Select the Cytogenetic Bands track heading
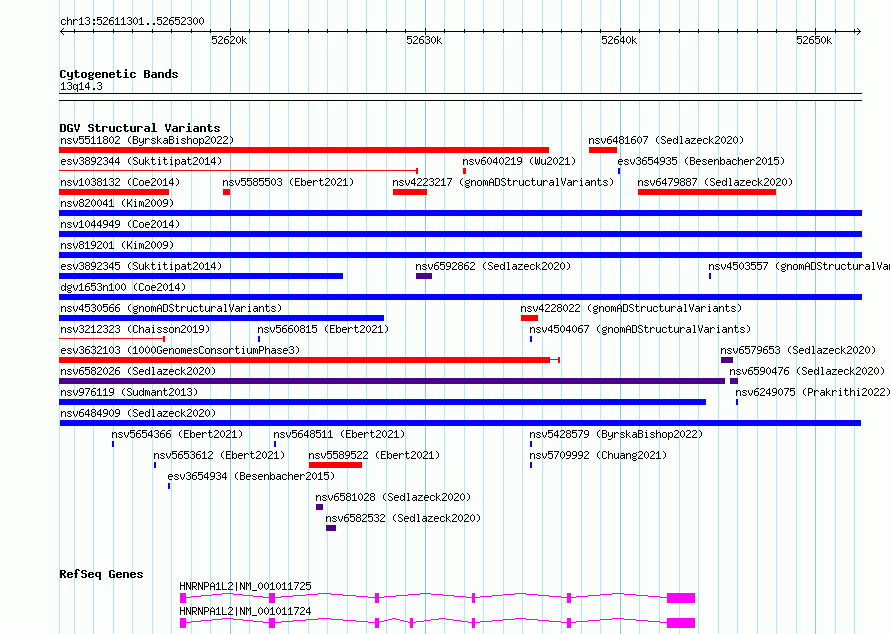 click(119, 74)
